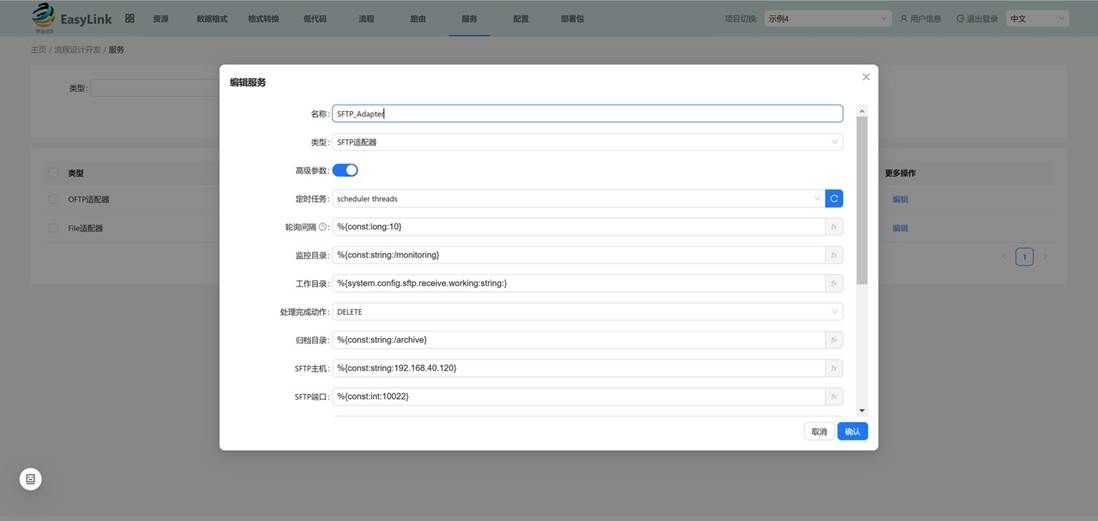1098x521 pixels.
Task: Switch to the 路由 menu tab
Action: (417, 19)
